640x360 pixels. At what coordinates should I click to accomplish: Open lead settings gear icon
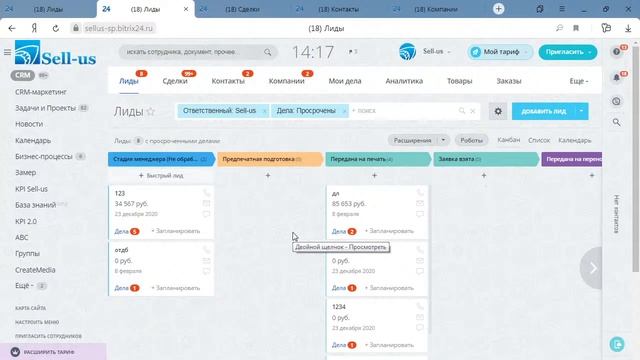click(x=498, y=111)
